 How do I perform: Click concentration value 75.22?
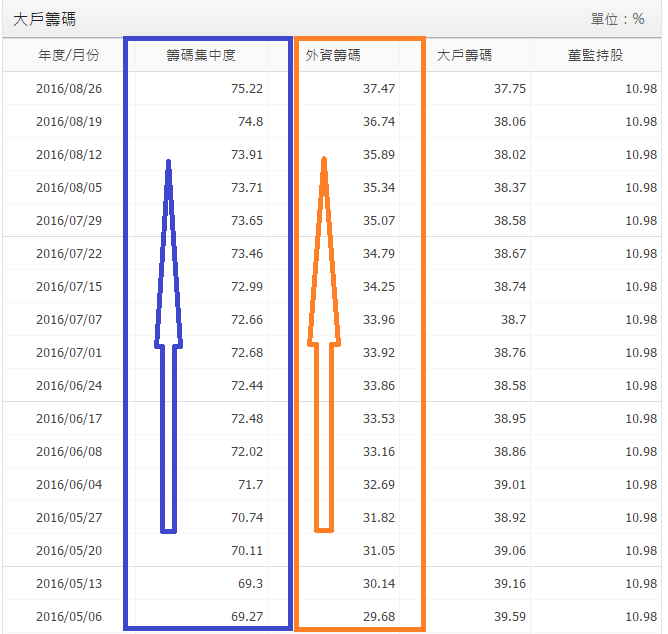[x=247, y=89]
